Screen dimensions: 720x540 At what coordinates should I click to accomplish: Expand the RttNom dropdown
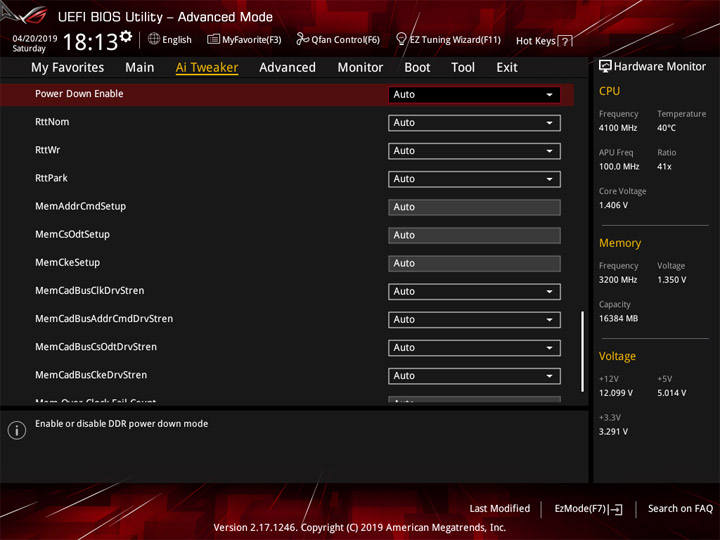pyautogui.click(x=474, y=123)
